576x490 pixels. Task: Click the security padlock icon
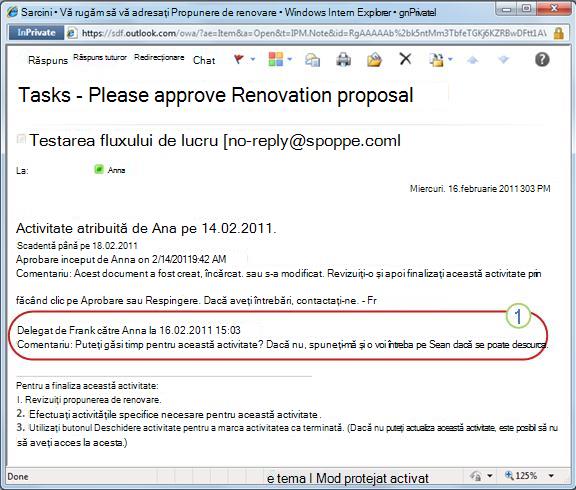tap(559, 33)
